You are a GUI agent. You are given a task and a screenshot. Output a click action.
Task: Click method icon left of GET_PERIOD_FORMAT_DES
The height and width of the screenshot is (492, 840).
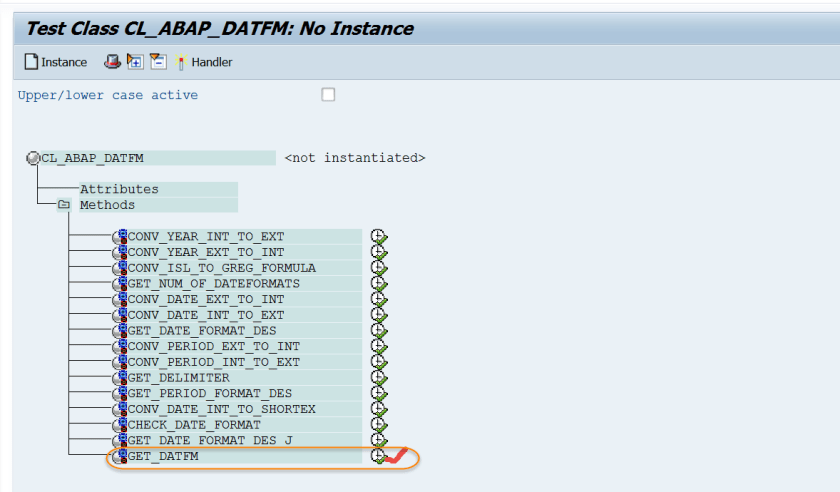(x=120, y=393)
